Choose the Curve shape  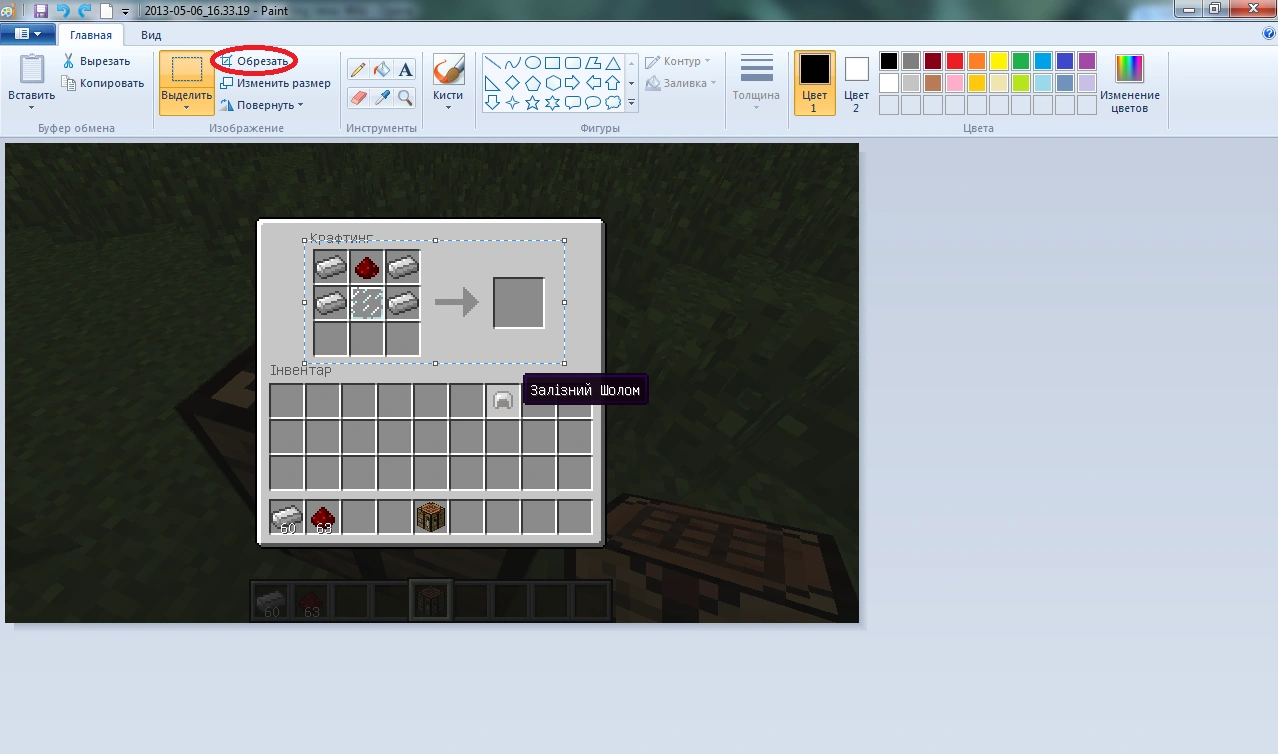click(x=513, y=62)
